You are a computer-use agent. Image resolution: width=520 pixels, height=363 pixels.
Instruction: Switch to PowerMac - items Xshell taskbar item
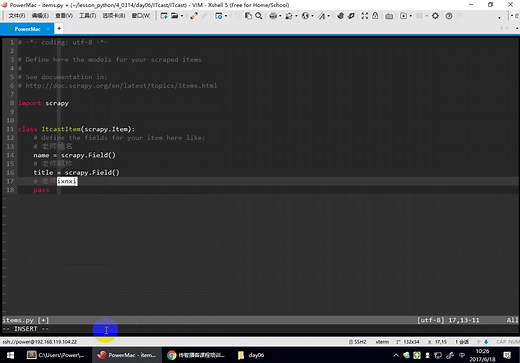click(127, 355)
